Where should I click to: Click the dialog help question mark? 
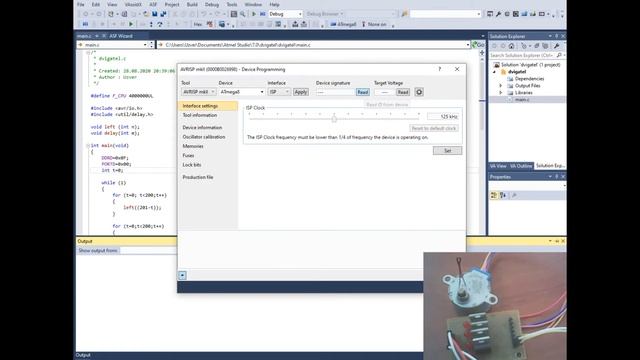coord(440,69)
